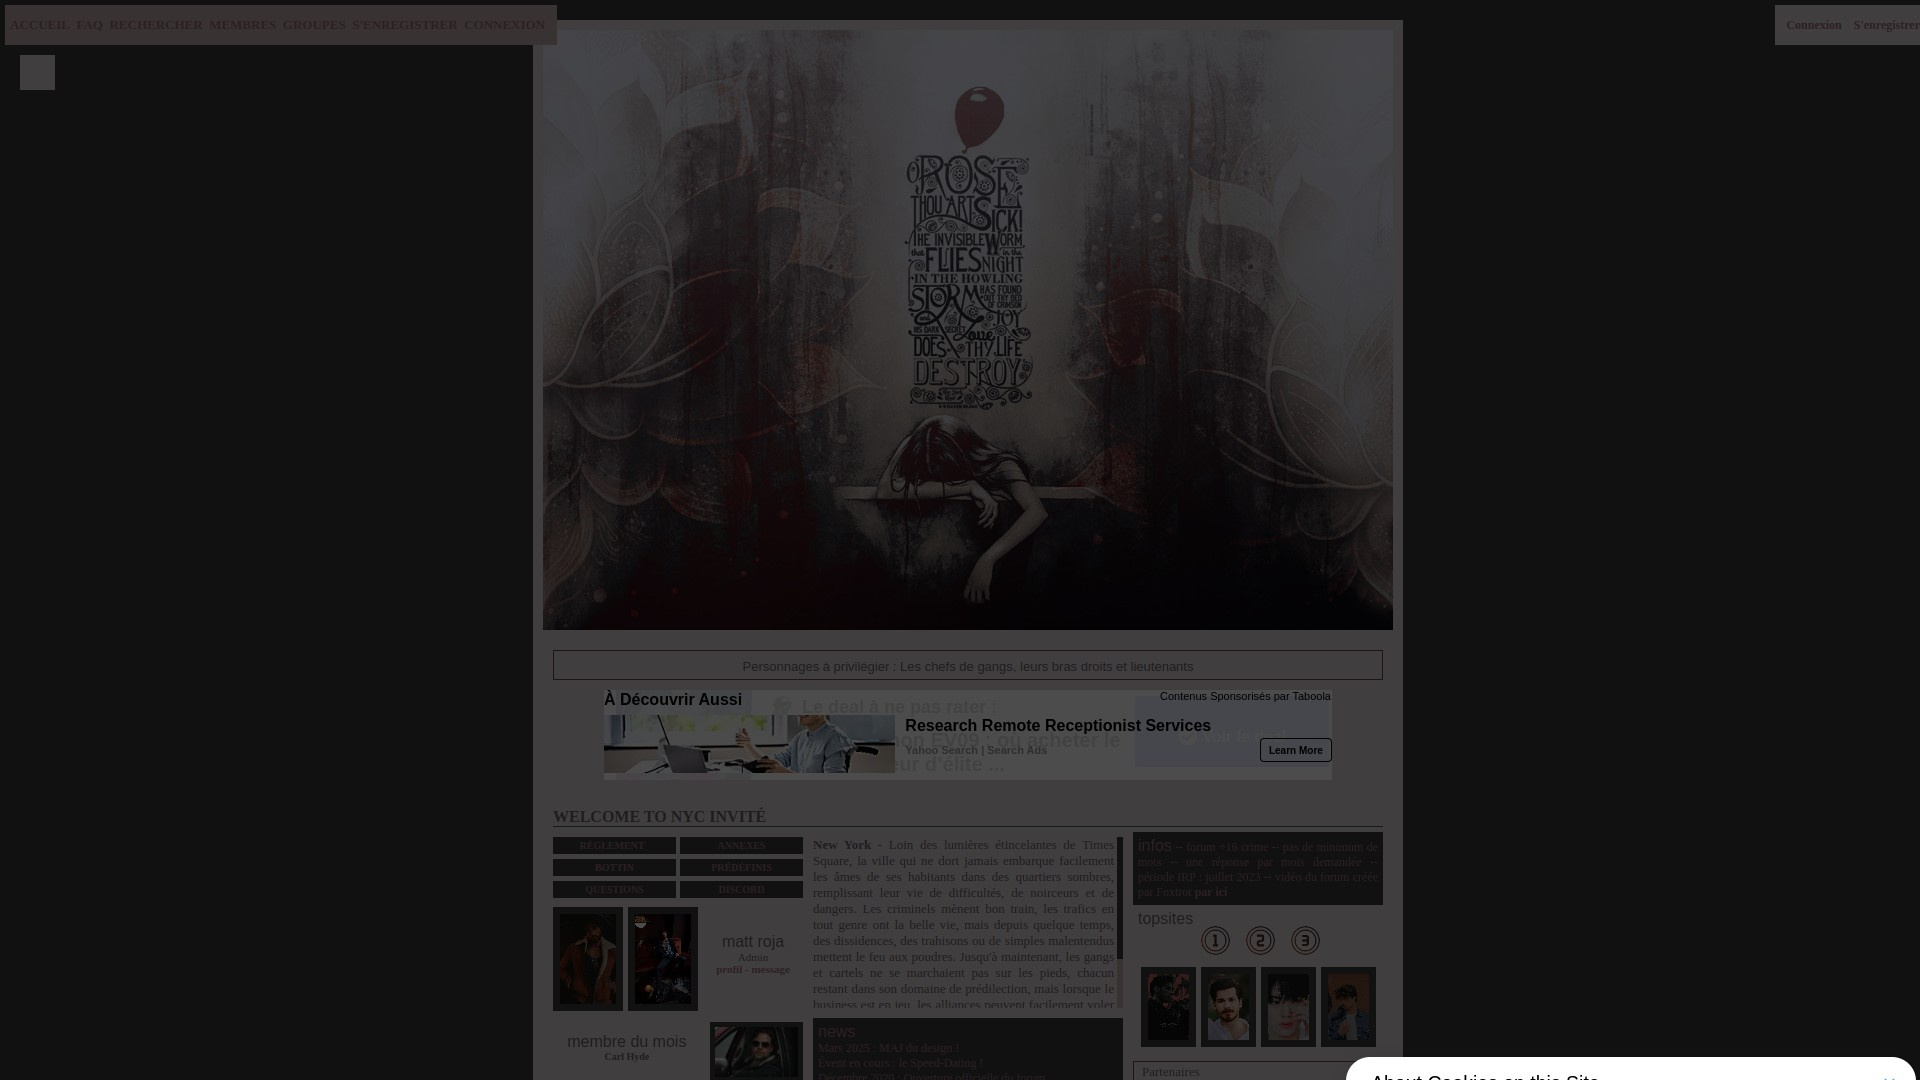
Task: Open fourth topsites character thumbnail
Action: click(x=1348, y=1007)
